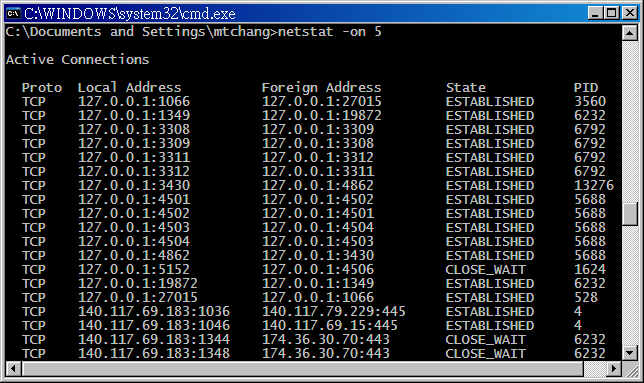Click foreign address 140.117.69.15:445
644x383 pixels.
coord(330,325)
